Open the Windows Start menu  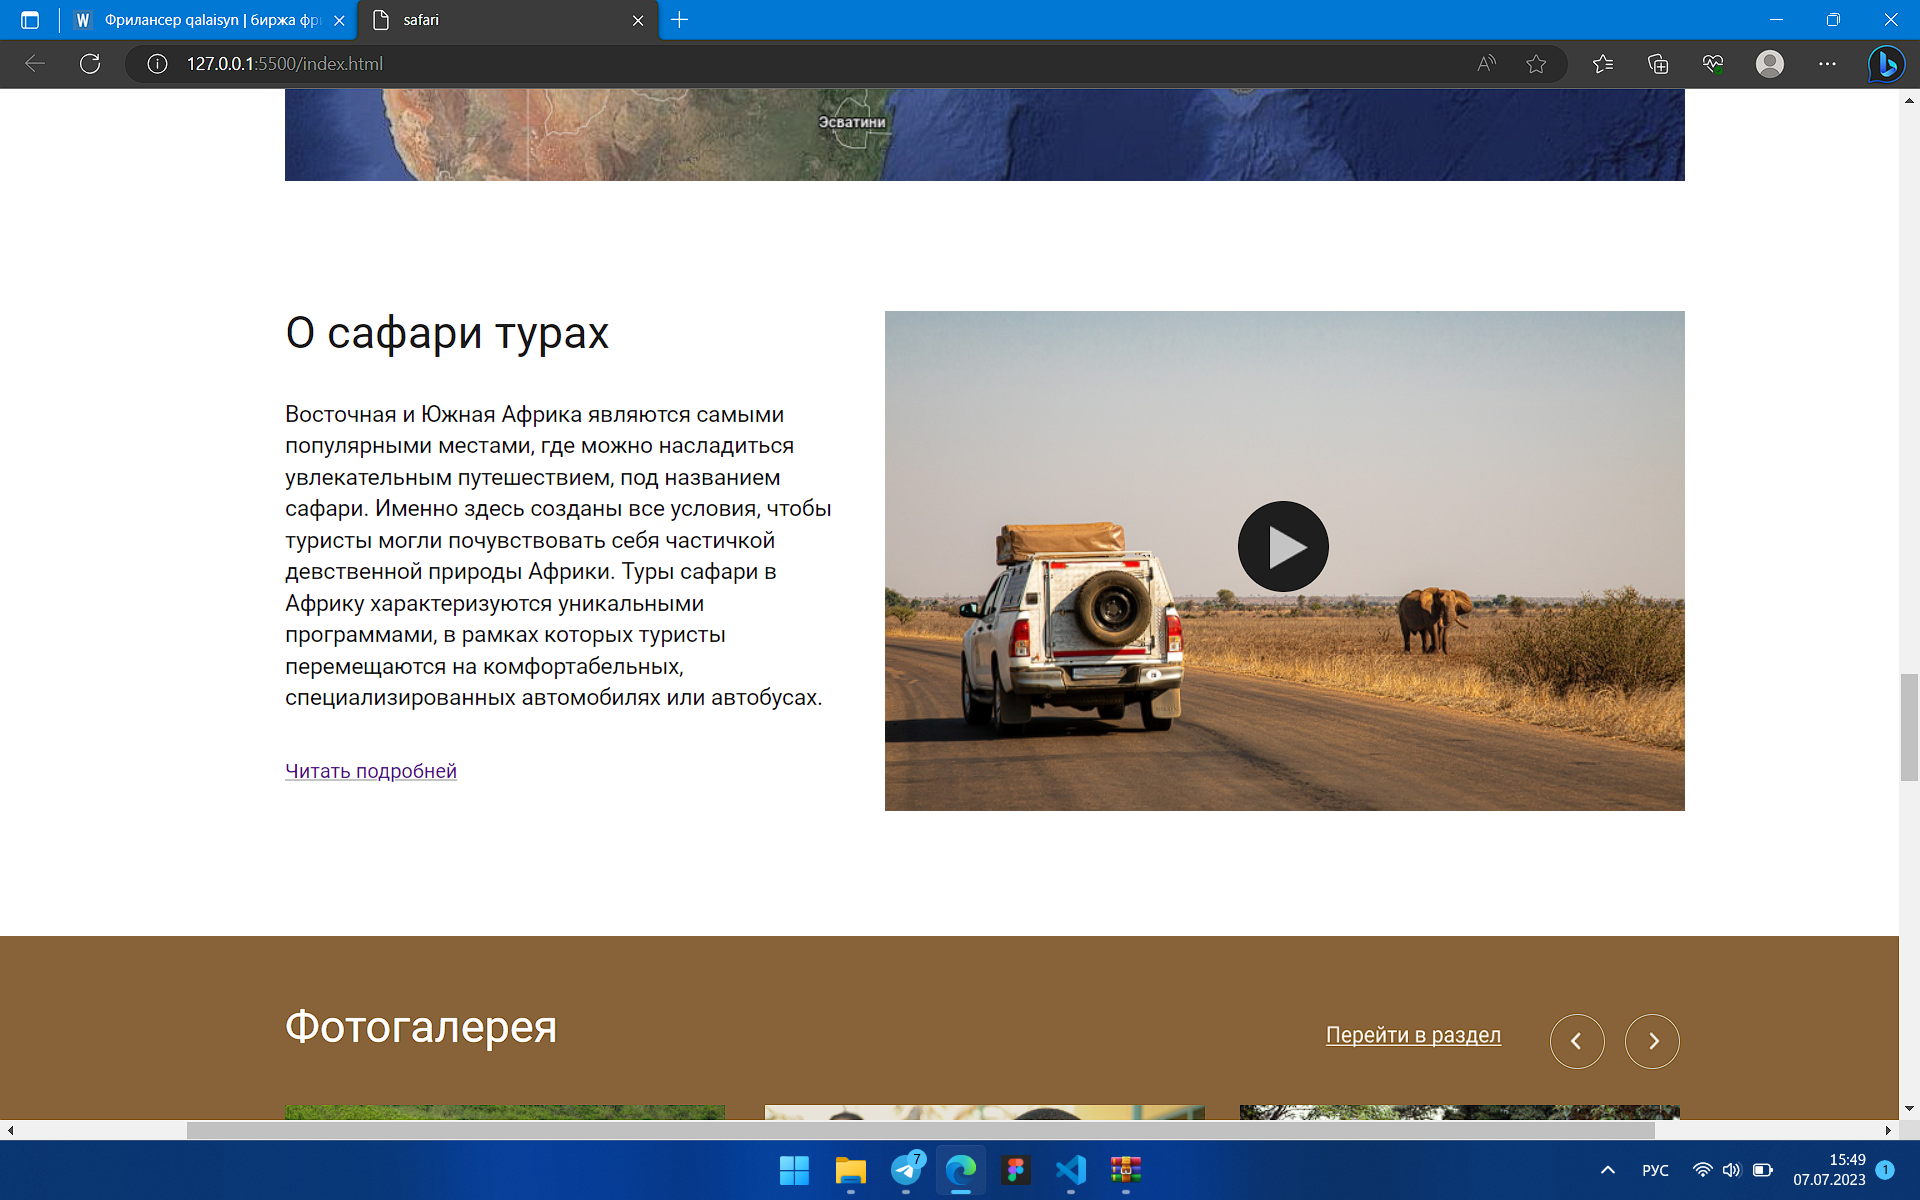[794, 1170]
